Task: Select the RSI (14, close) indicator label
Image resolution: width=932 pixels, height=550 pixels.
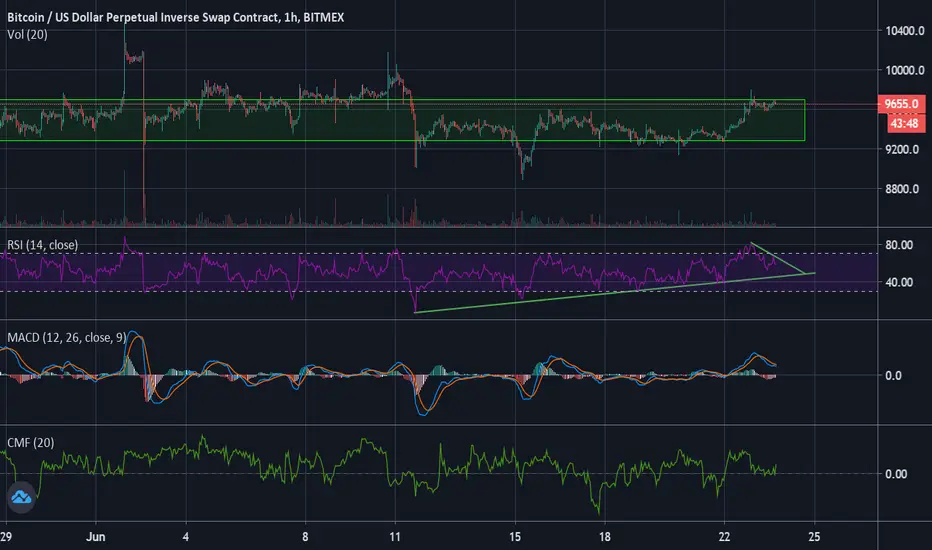Action: coord(42,245)
